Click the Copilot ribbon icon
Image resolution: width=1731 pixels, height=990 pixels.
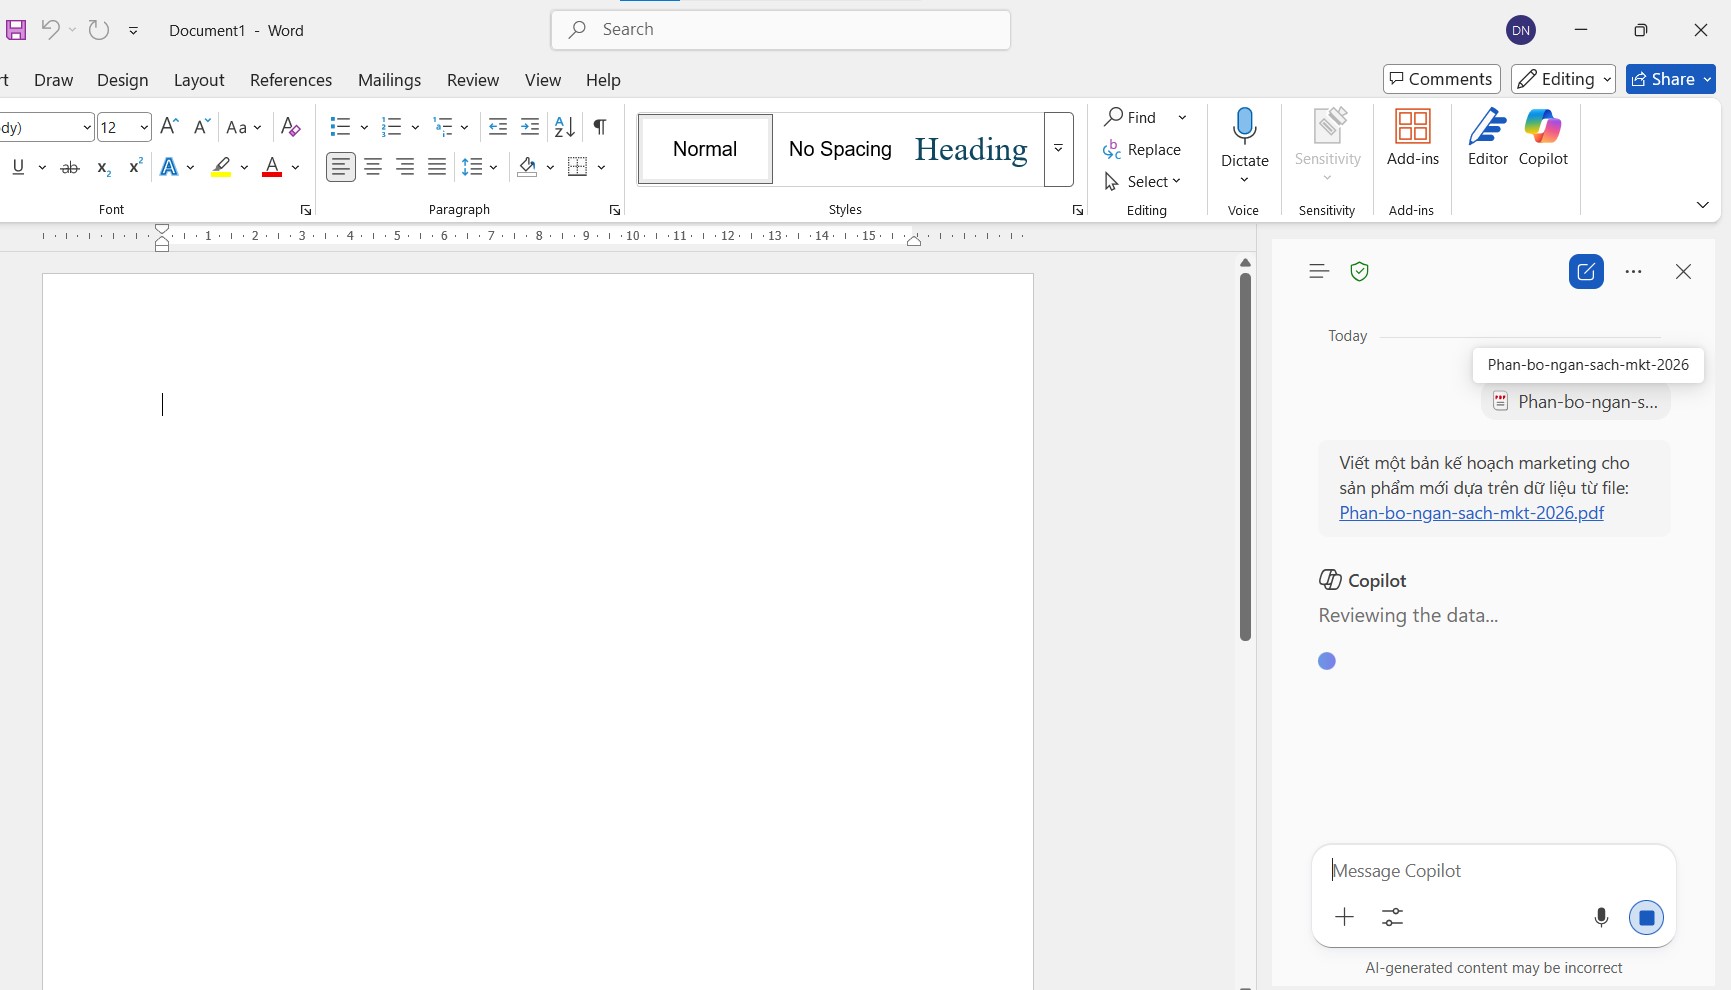coord(1543,137)
